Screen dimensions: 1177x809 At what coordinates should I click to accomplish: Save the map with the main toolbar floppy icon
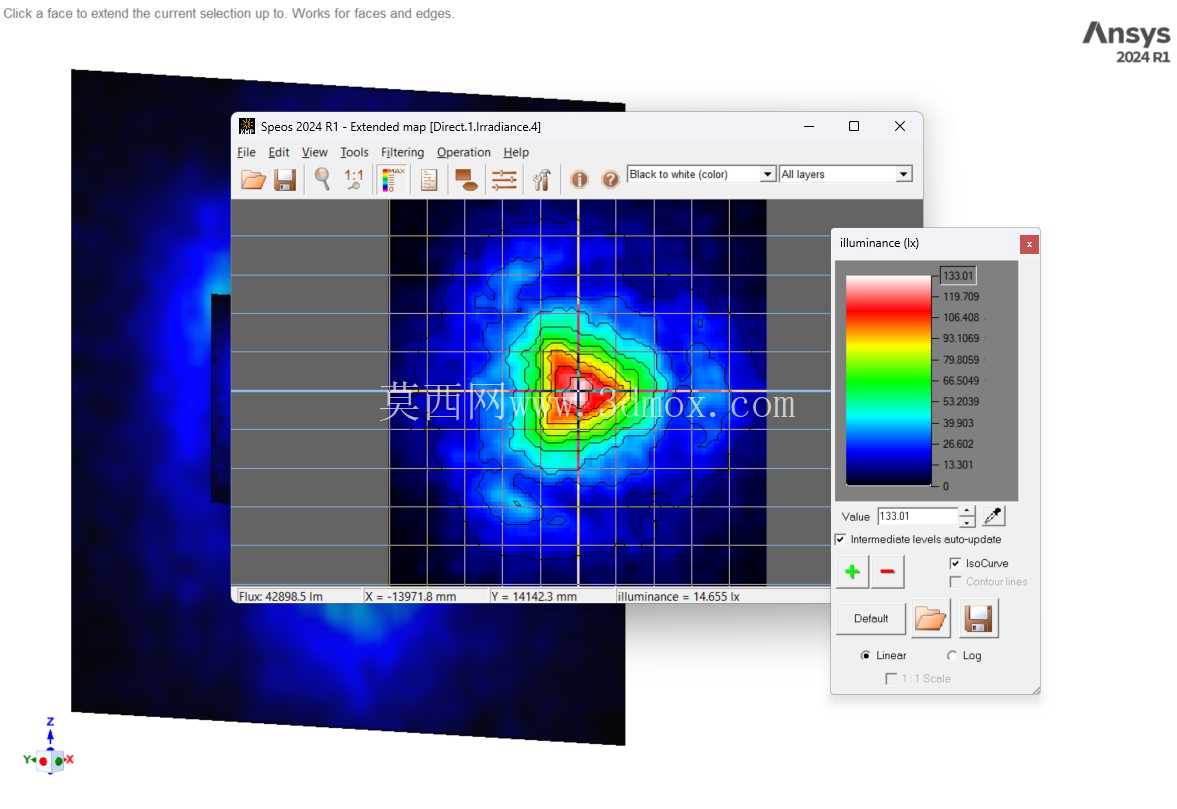(284, 179)
